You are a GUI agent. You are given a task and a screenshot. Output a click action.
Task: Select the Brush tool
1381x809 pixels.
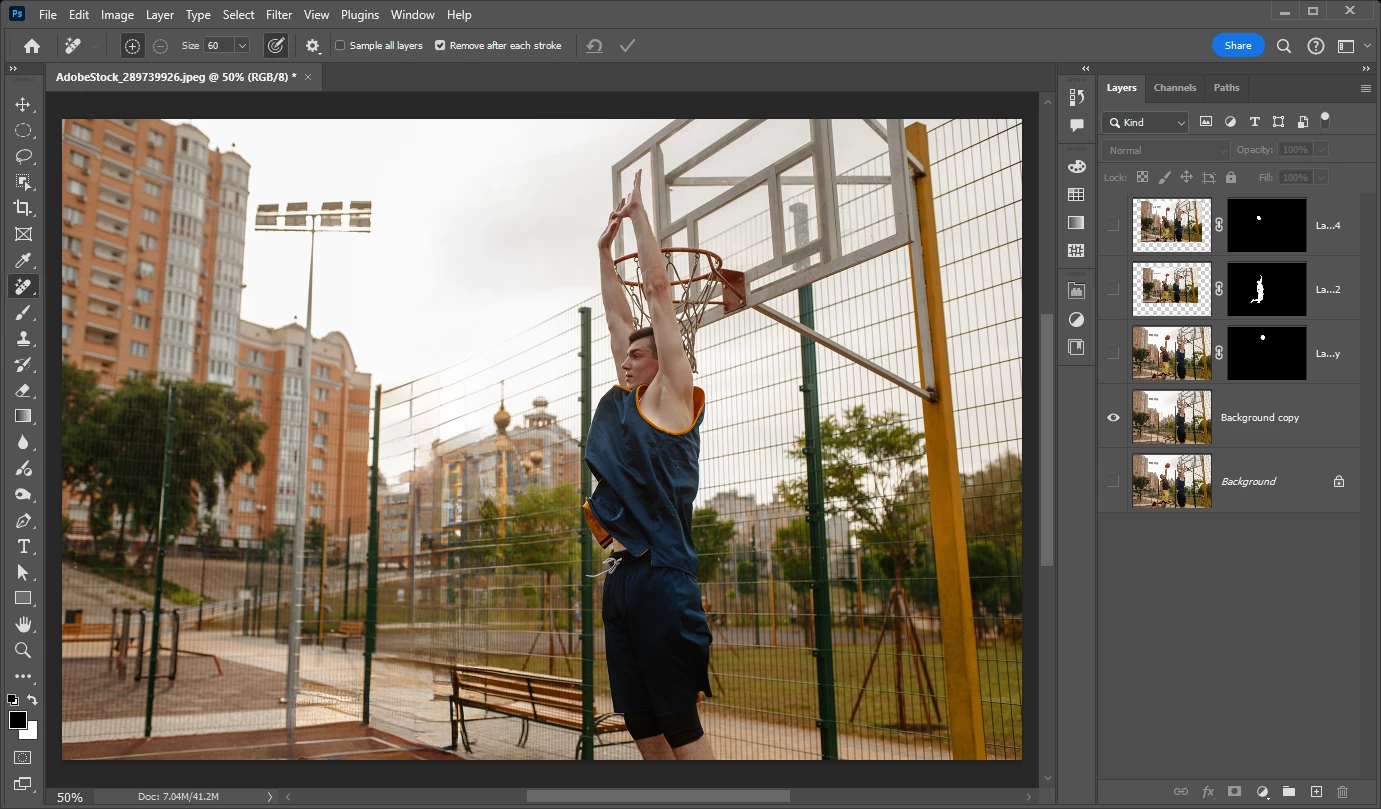(x=22, y=313)
